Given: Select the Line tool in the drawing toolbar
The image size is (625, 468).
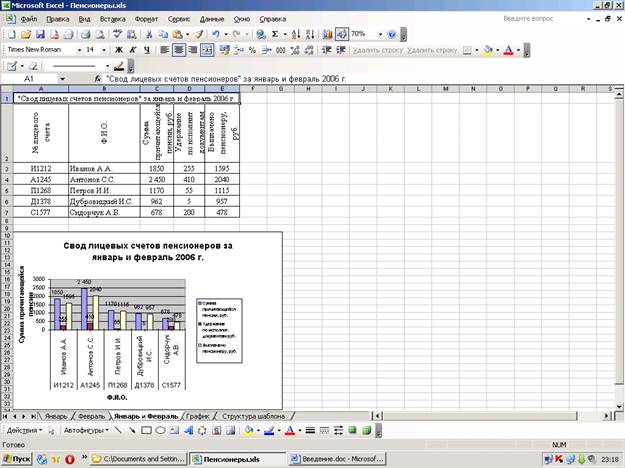Looking at the screenshot, I should (x=119, y=429).
